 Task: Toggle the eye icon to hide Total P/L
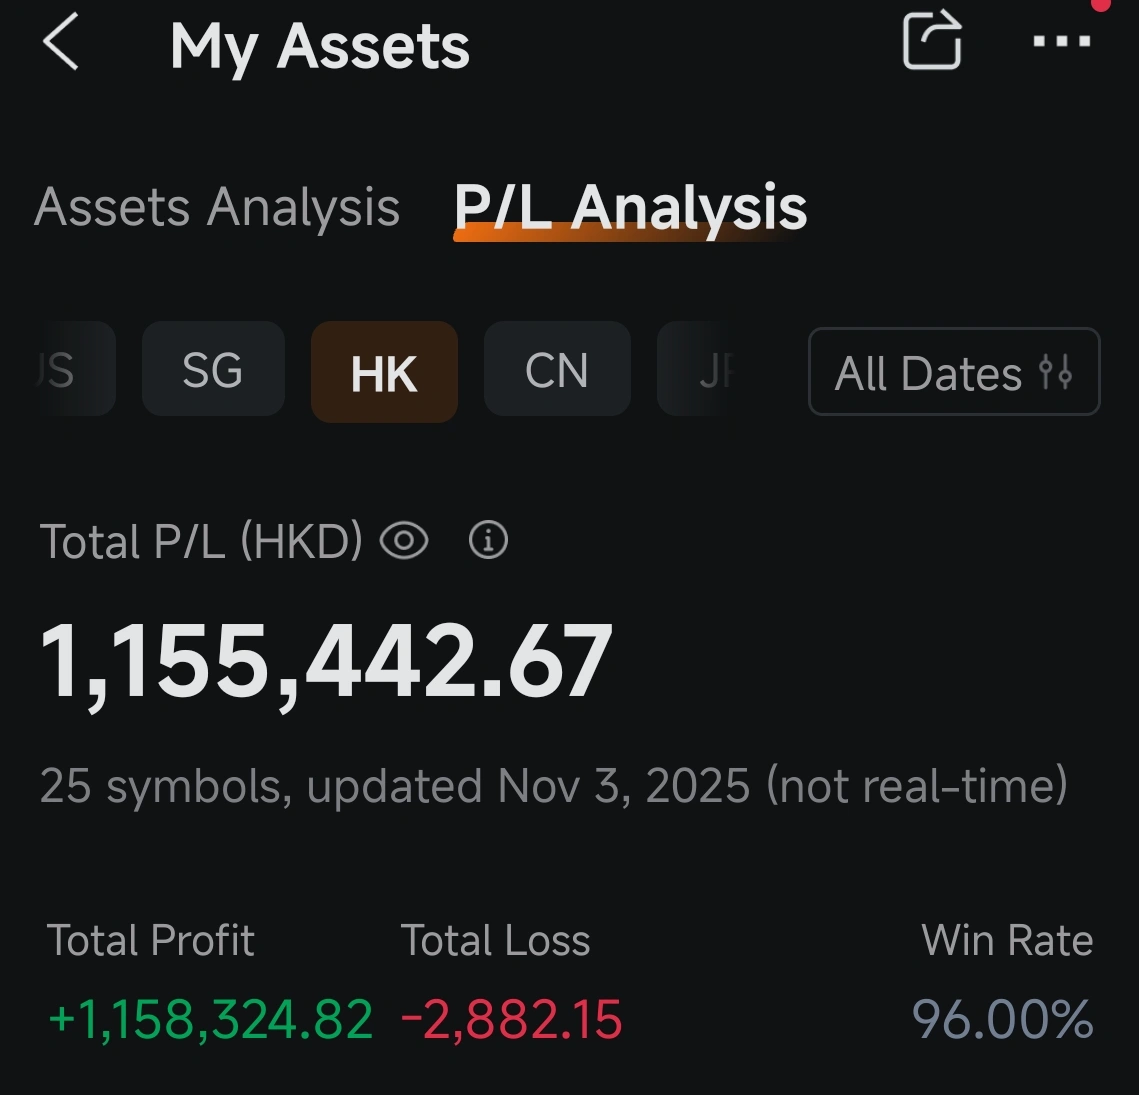(x=405, y=541)
